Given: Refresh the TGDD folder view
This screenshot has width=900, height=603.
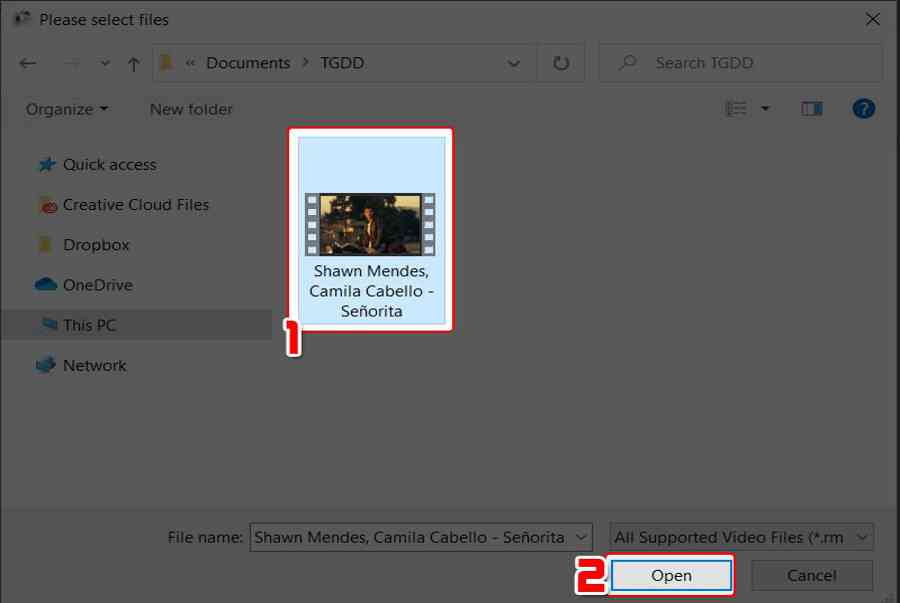Looking at the screenshot, I should click(561, 63).
